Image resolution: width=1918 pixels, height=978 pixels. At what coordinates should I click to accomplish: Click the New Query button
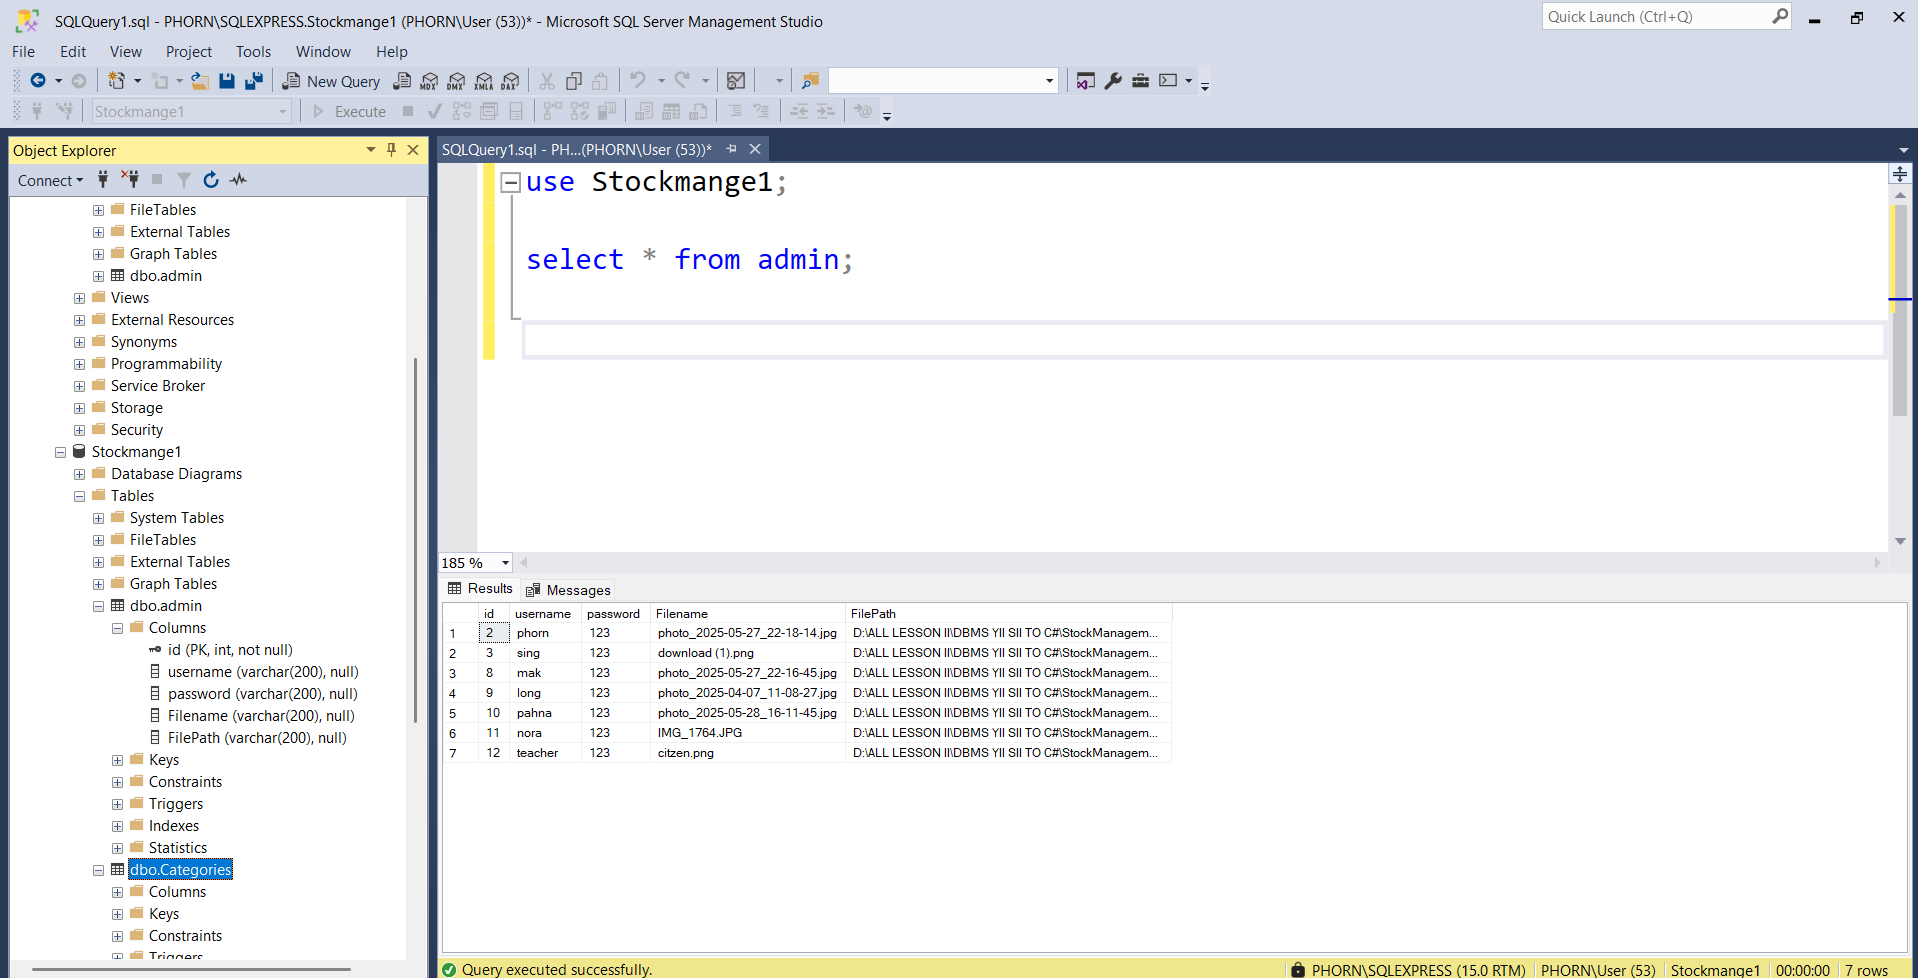click(331, 81)
